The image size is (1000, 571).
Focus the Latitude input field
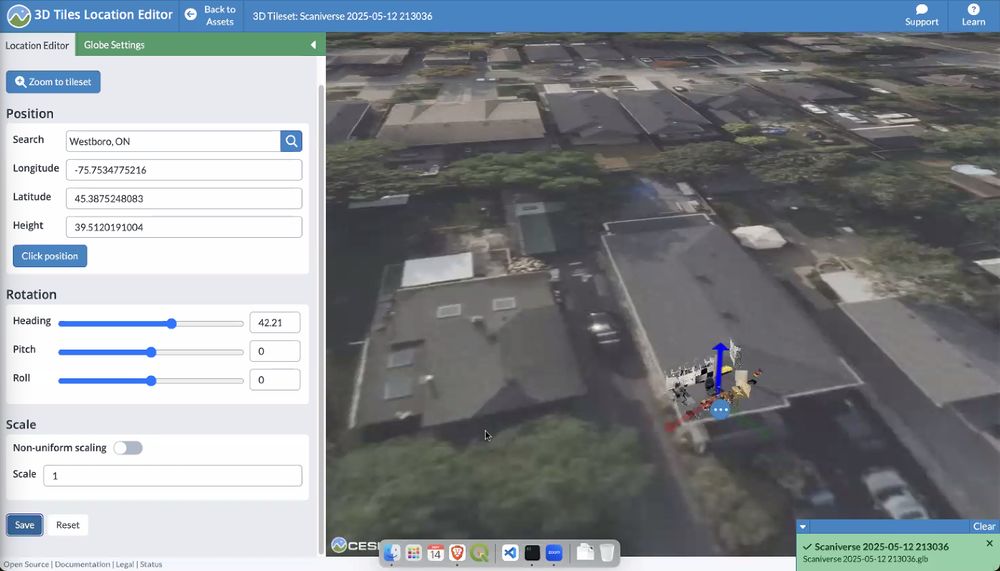pos(184,198)
